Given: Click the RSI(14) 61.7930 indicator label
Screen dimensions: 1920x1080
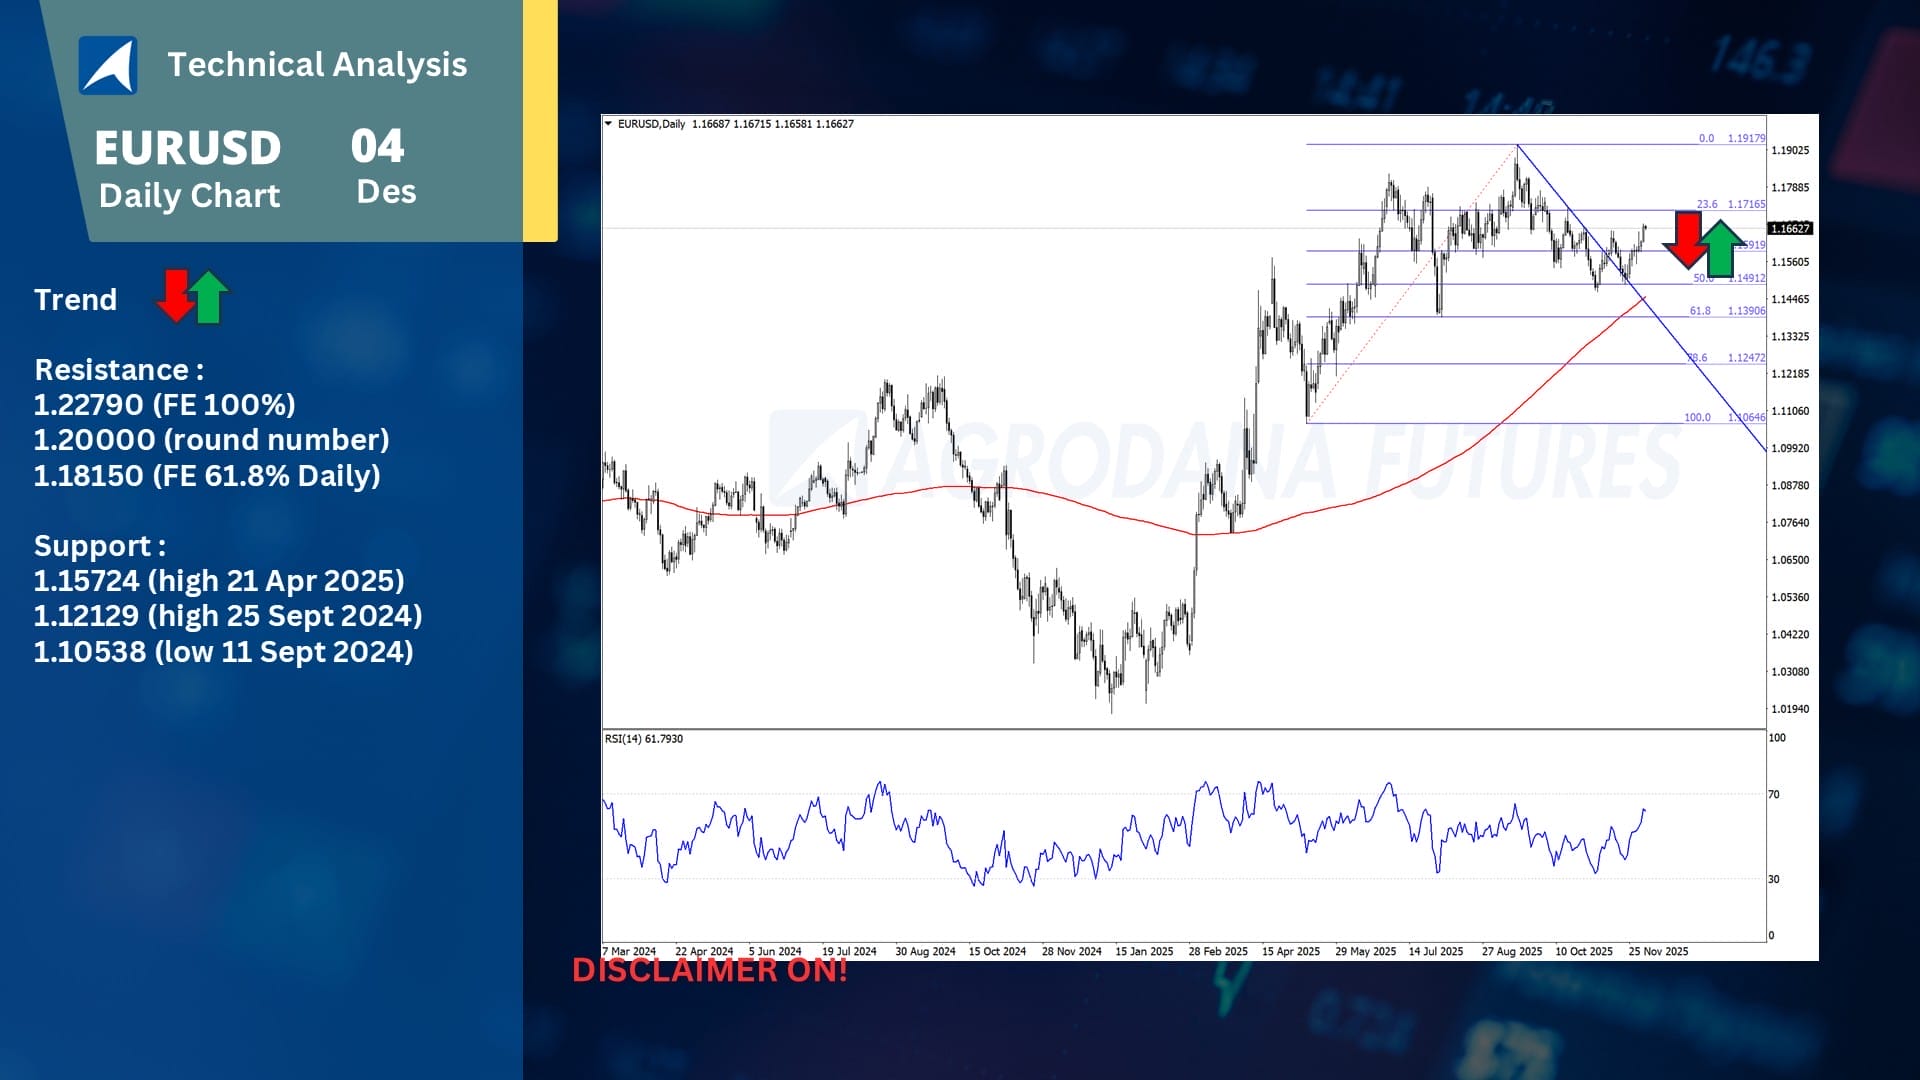Looking at the screenshot, I should (x=644, y=739).
